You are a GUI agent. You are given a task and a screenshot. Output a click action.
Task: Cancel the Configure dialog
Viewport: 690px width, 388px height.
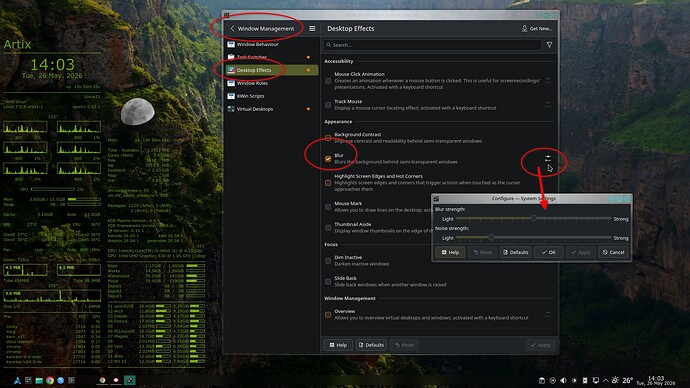(613, 253)
